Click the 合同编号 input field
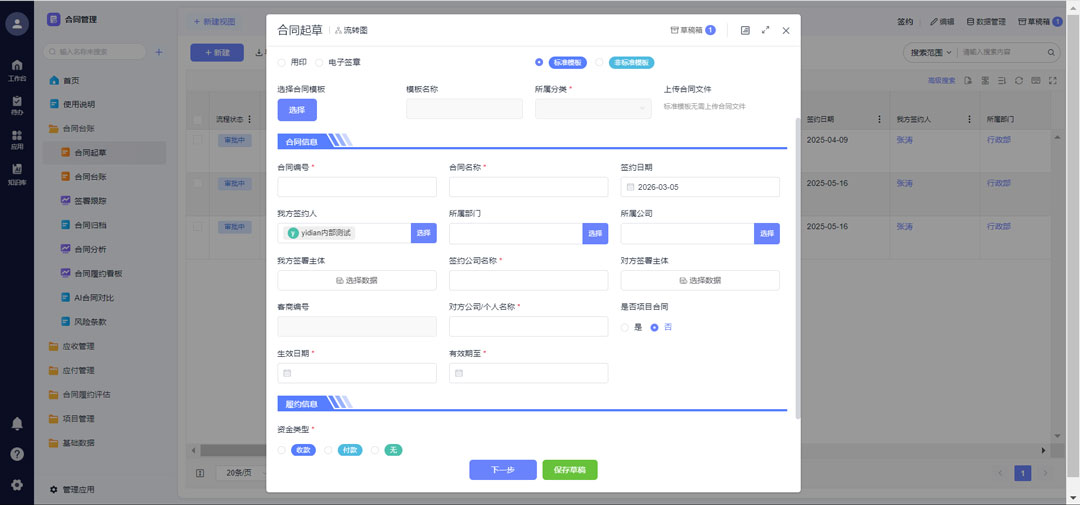Viewport: 1080px width, 505px height. click(357, 187)
